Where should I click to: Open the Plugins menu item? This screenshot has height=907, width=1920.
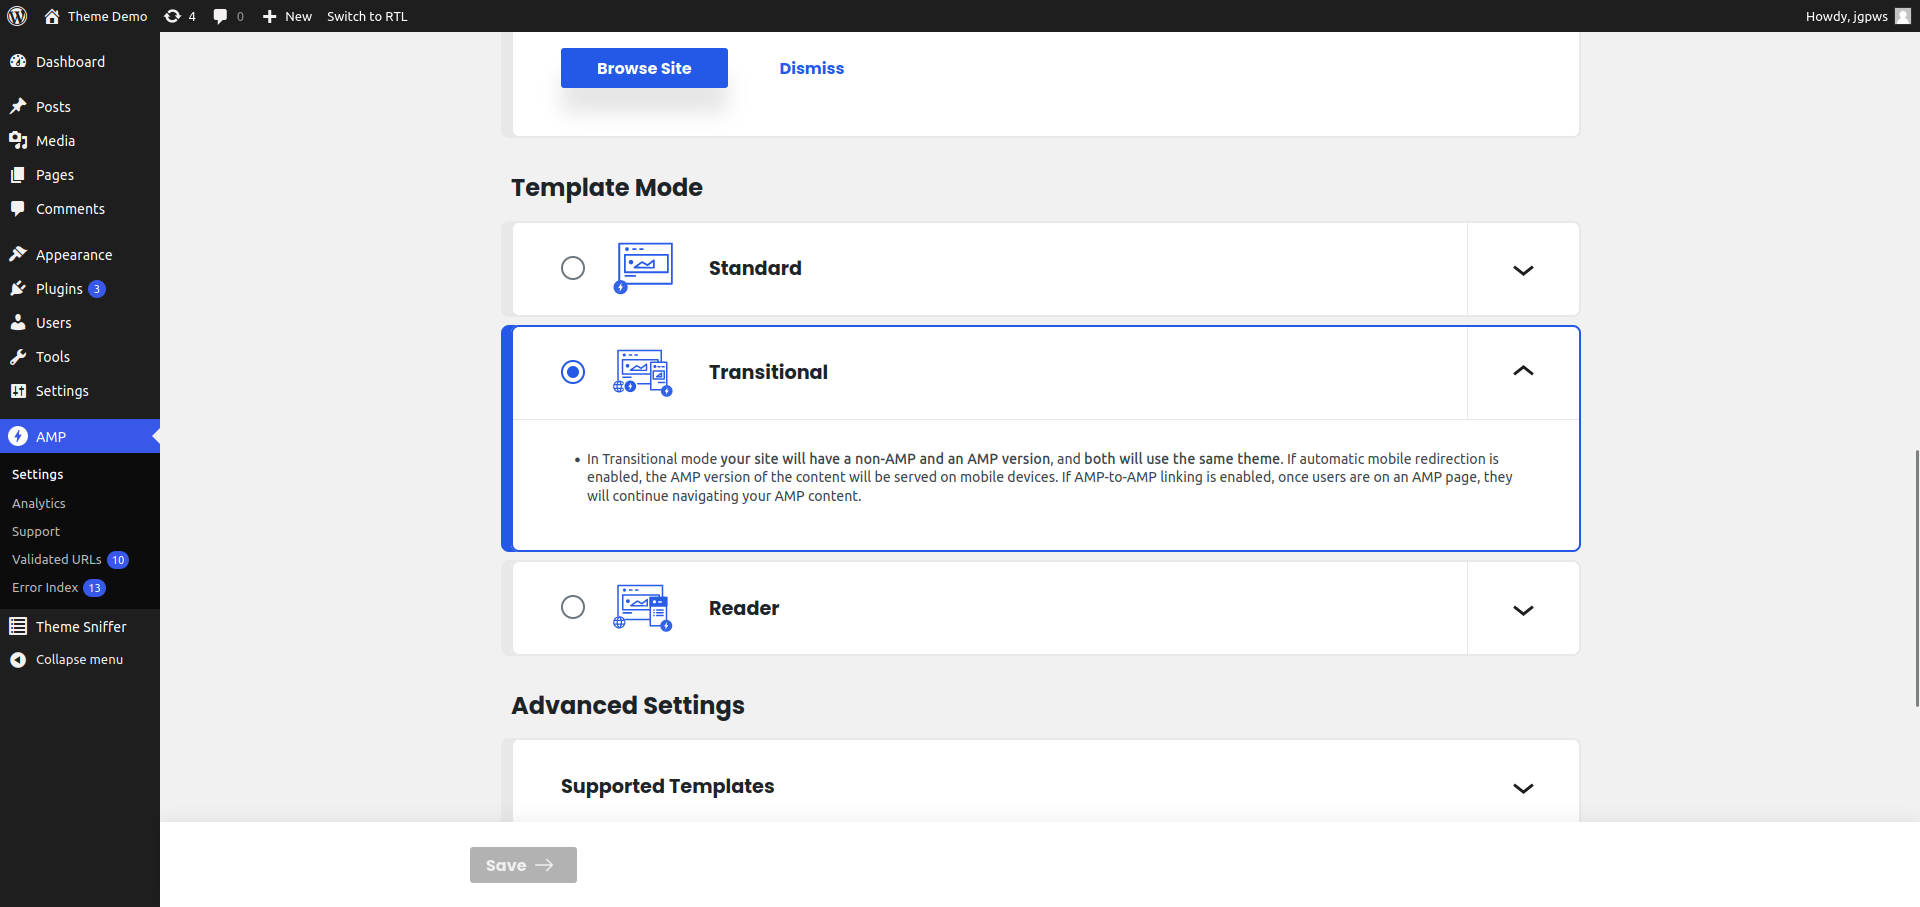click(80, 288)
